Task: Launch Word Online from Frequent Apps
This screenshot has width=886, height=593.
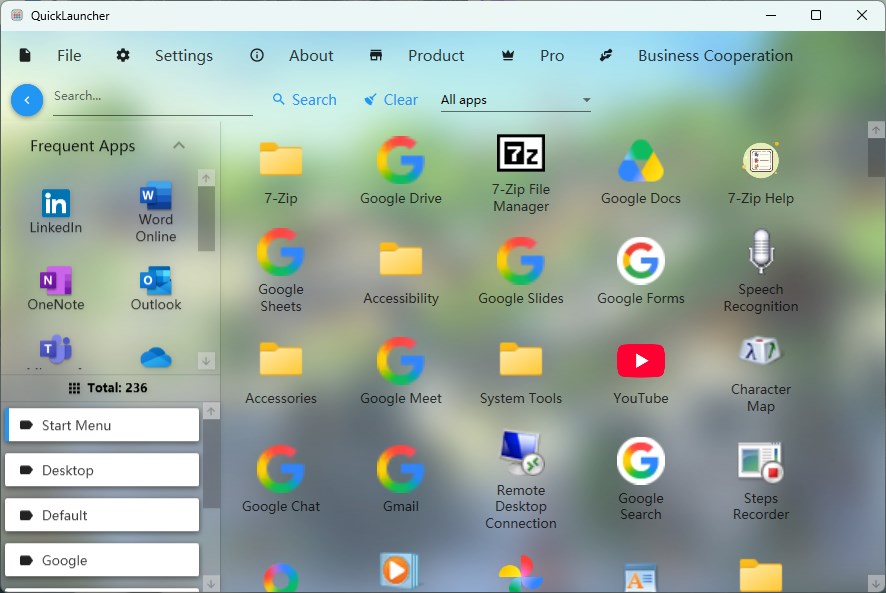Action: tap(155, 212)
